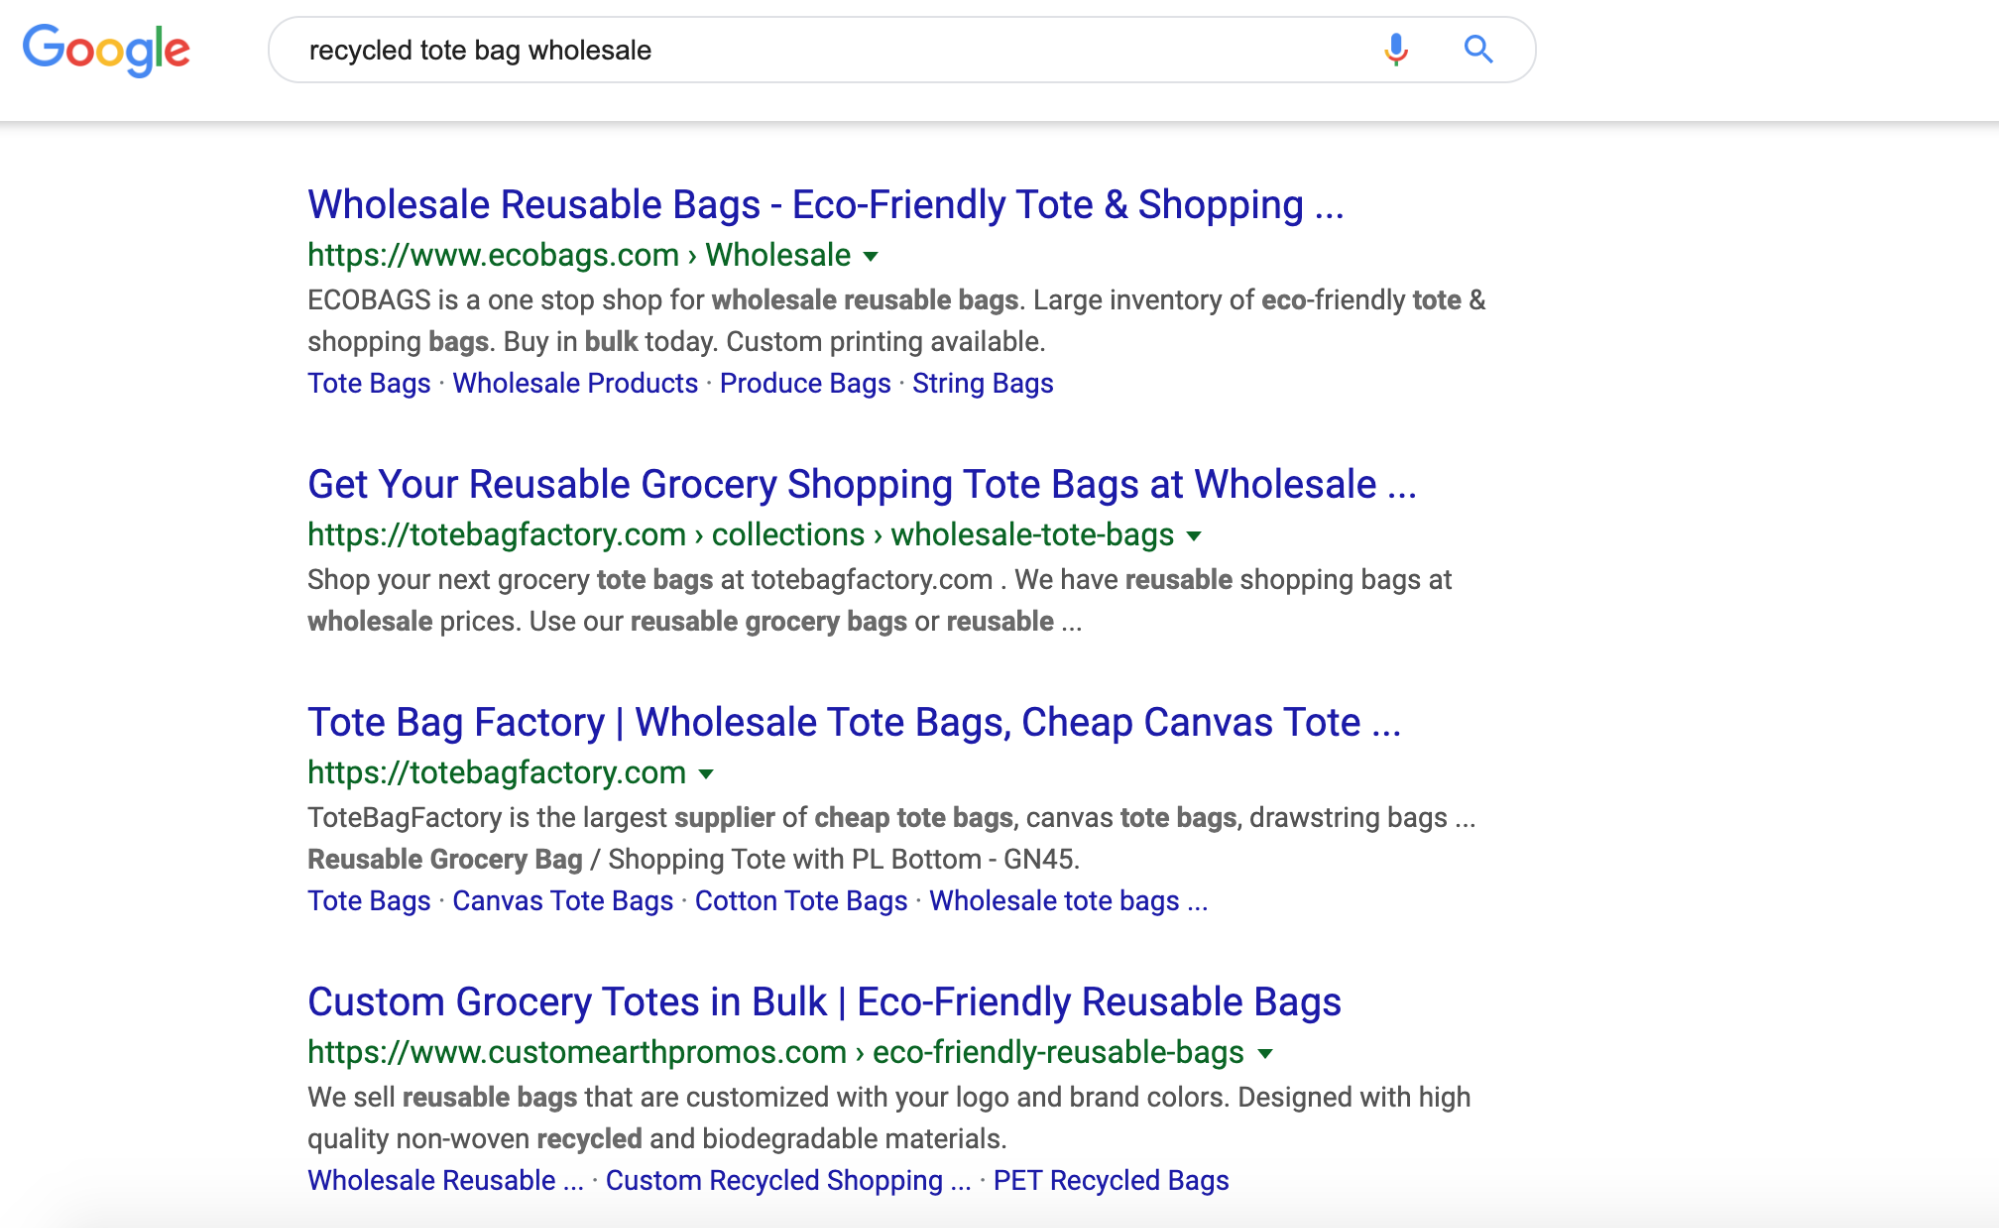Open dropdown arrow next to ecobags.com URL

(x=871, y=257)
